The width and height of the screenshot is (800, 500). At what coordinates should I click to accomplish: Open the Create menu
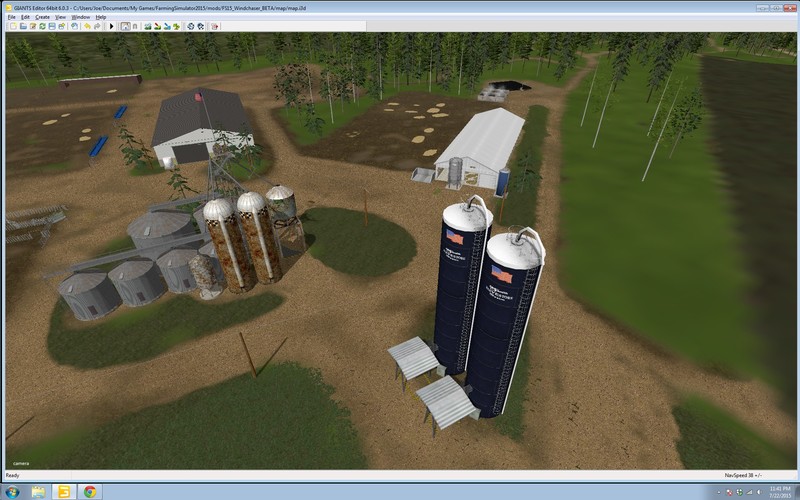pyautogui.click(x=42, y=17)
